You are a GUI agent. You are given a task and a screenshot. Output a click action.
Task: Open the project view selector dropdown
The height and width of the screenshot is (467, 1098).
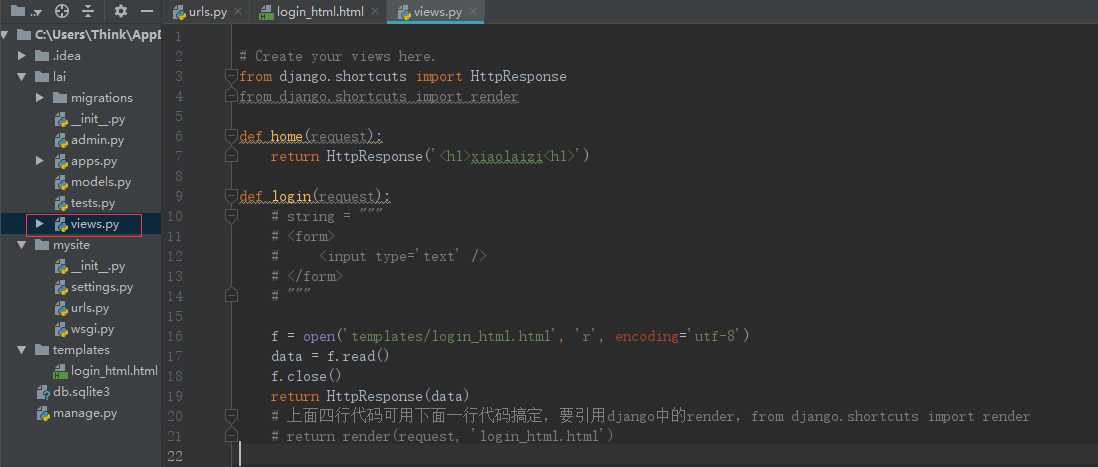coord(26,11)
